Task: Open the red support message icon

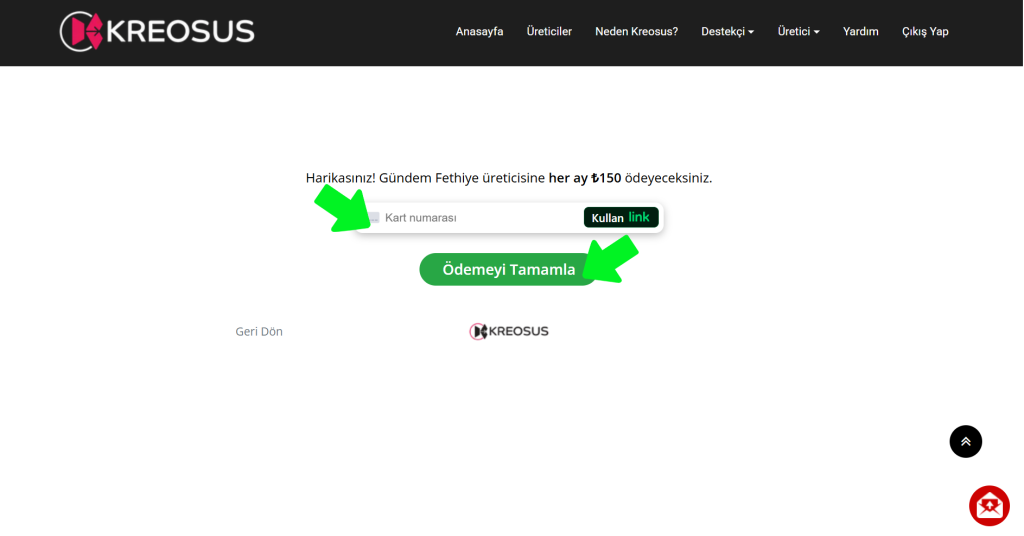Action: click(989, 506)
